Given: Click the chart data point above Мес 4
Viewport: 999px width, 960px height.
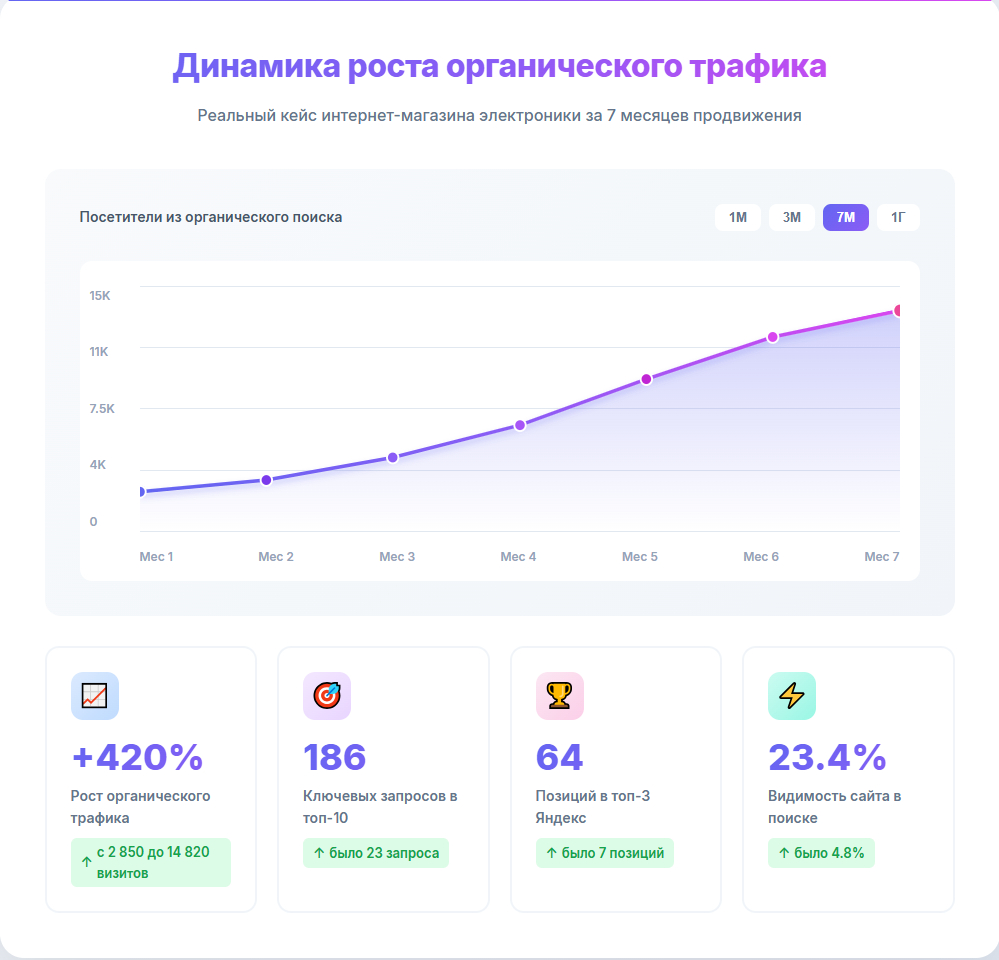Looking at the screenshot, I should (x=520, y=425).
